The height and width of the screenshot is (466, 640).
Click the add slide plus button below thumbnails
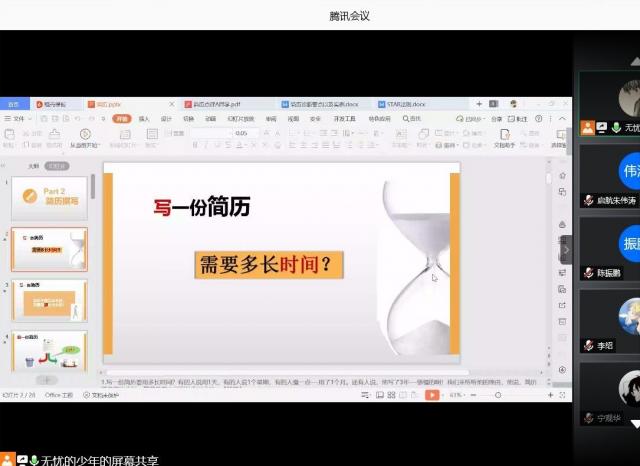click(x=47, y=380)
